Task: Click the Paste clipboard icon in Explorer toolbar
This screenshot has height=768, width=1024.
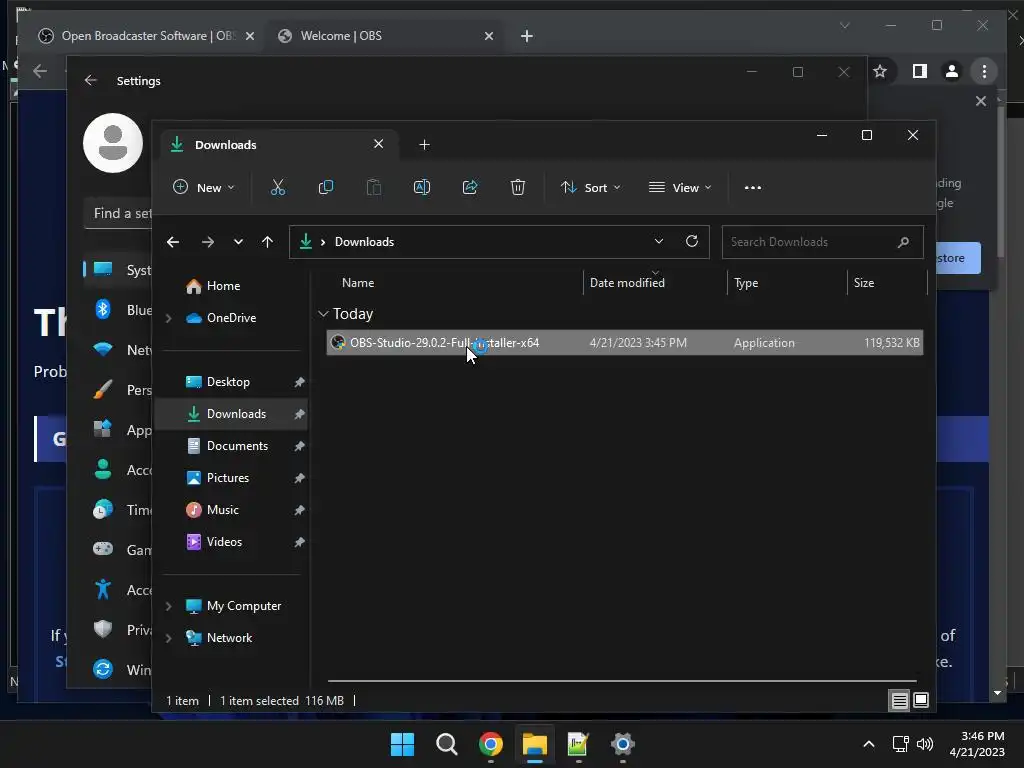Action: [x=374, y=187]
